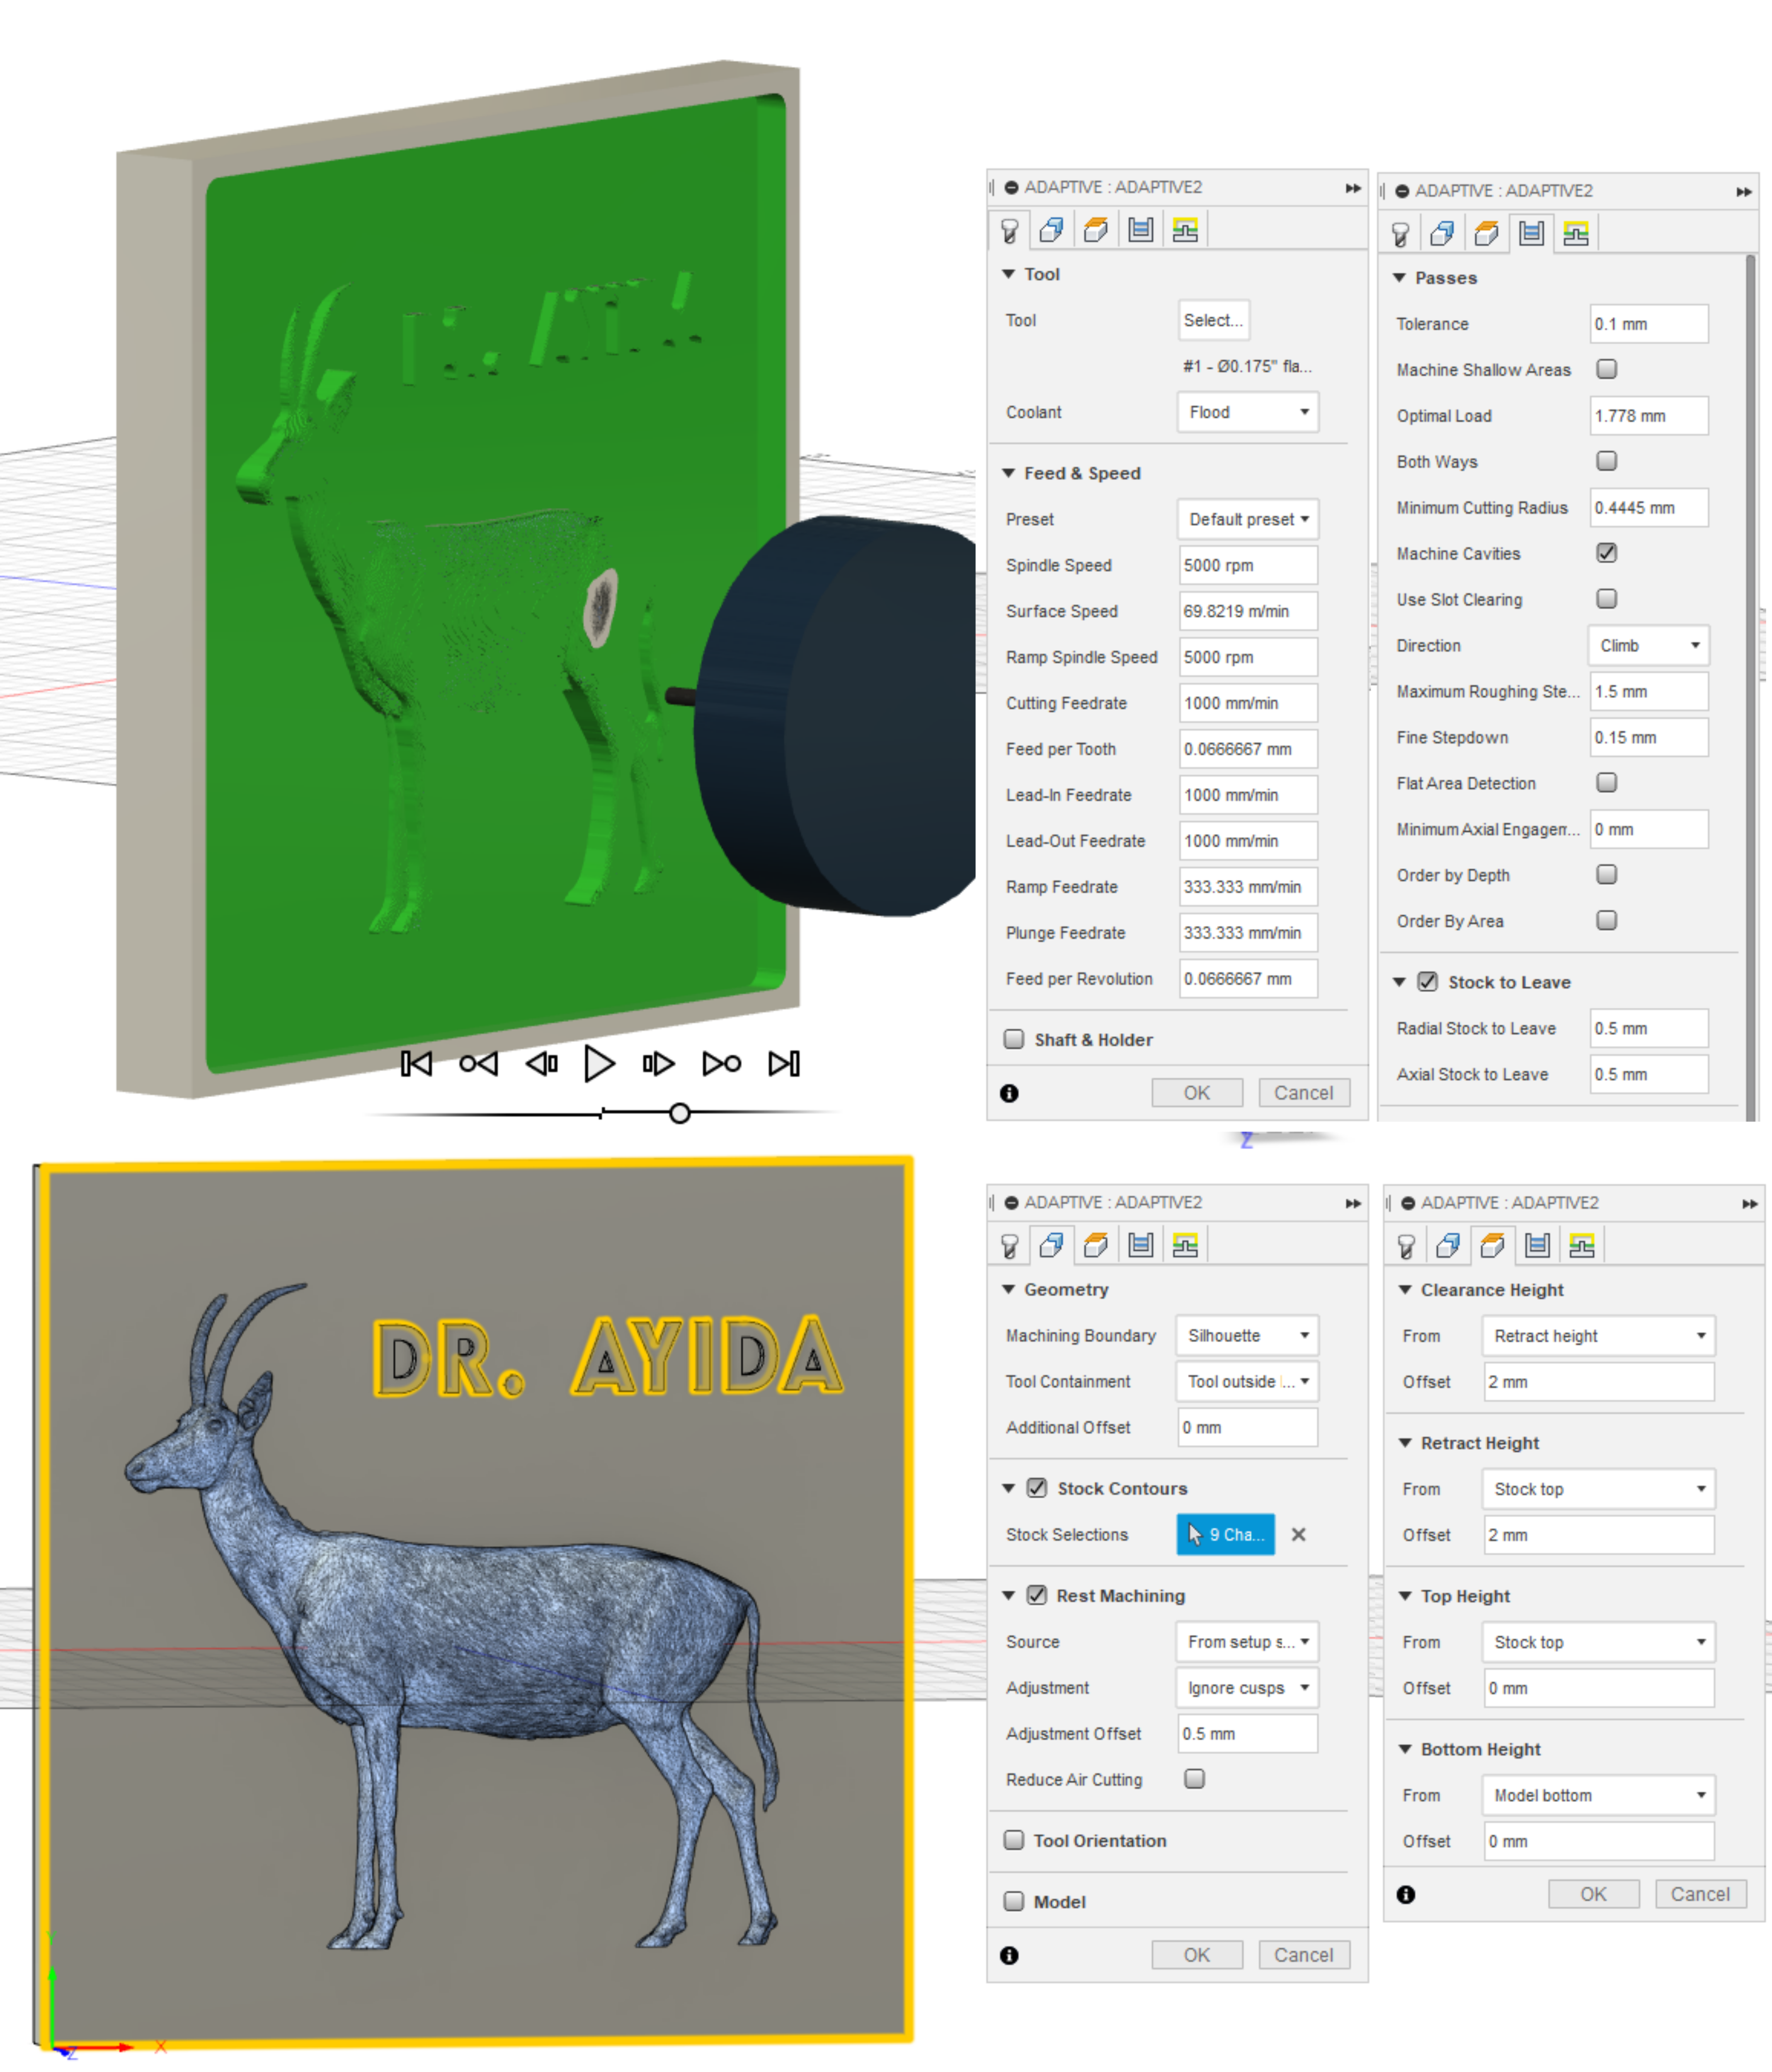Jump to simulation start
The width and height of the screenshot is (1772, 2072).
tap(416, 1063)
